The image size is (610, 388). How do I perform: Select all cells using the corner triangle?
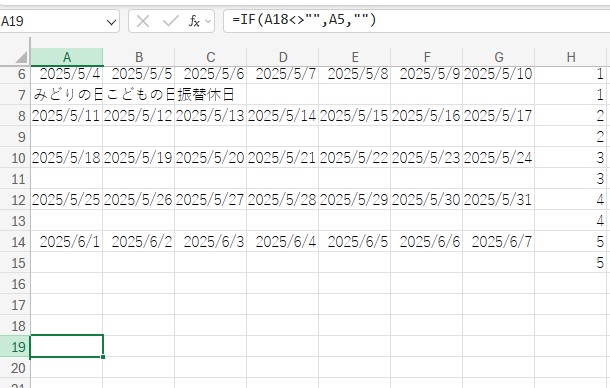(x=21, y=58)
